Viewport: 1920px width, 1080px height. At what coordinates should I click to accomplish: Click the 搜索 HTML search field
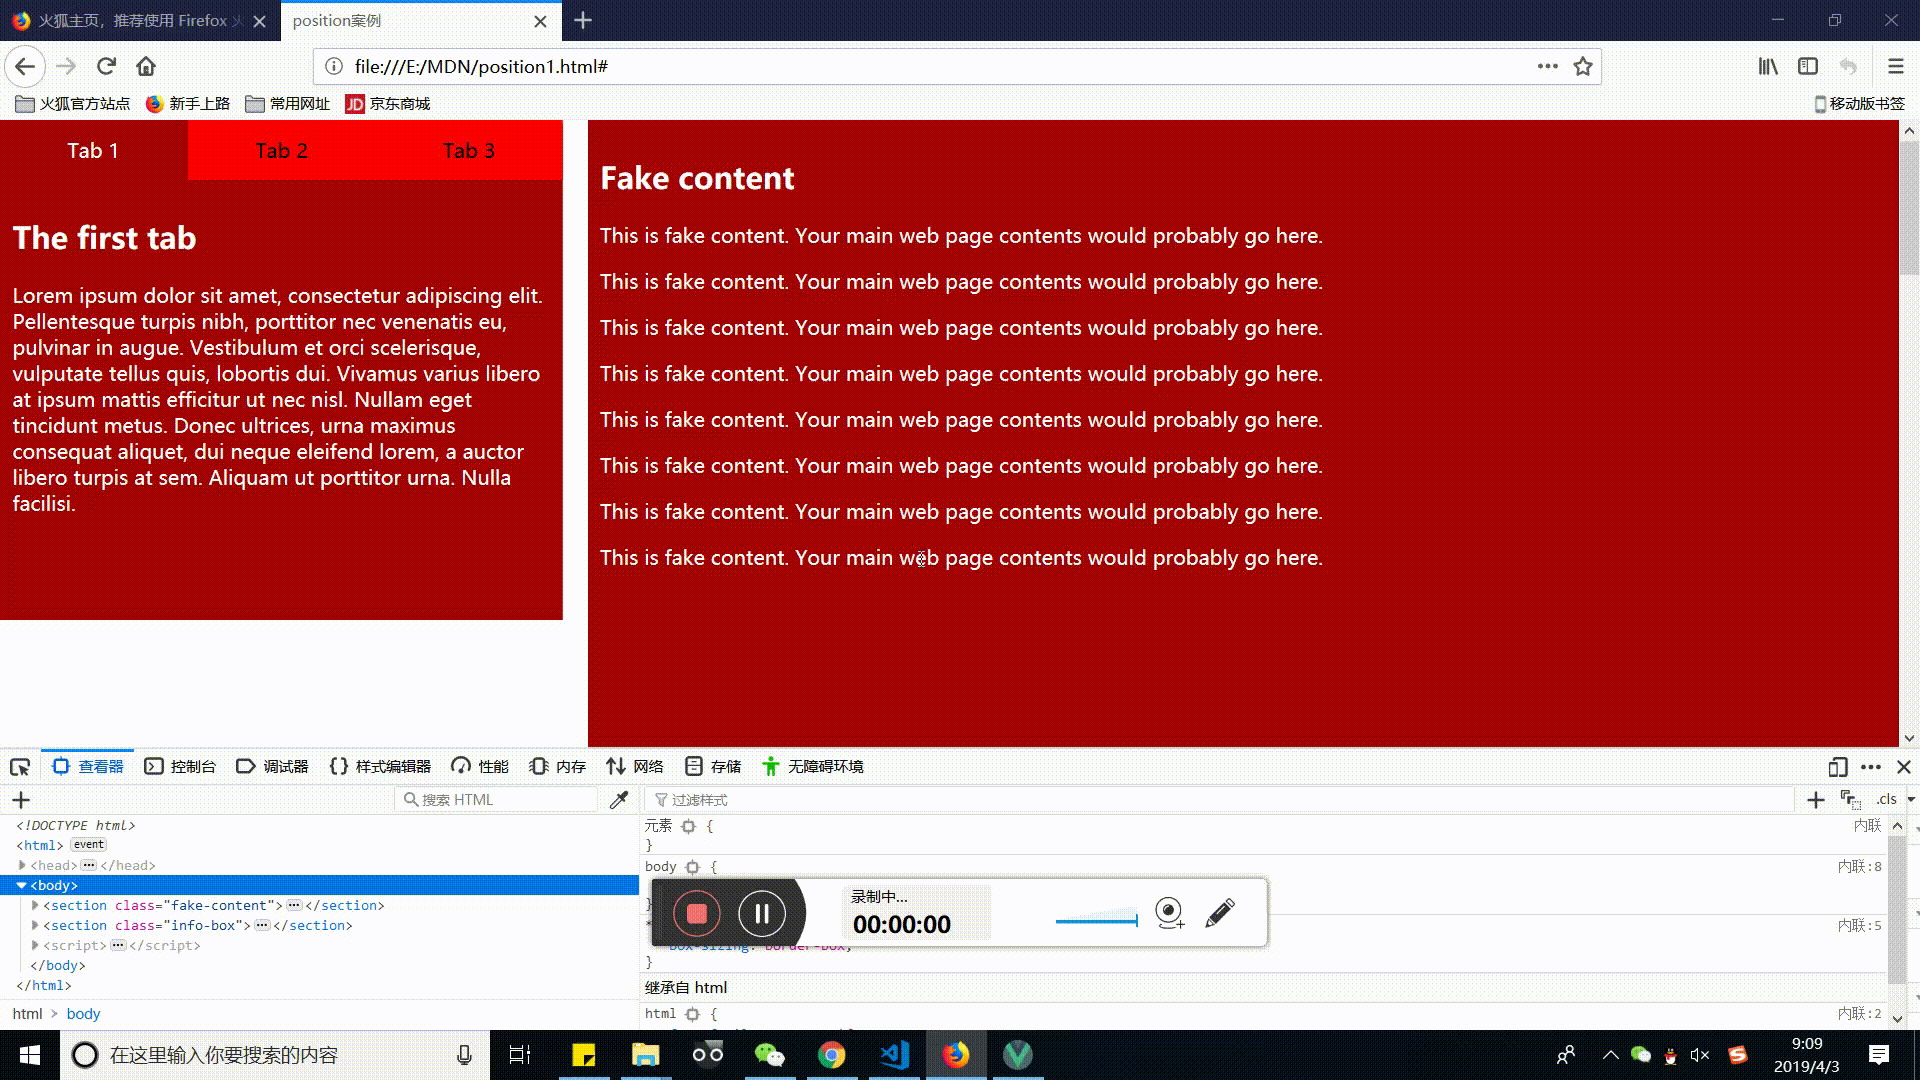(497, 799)
